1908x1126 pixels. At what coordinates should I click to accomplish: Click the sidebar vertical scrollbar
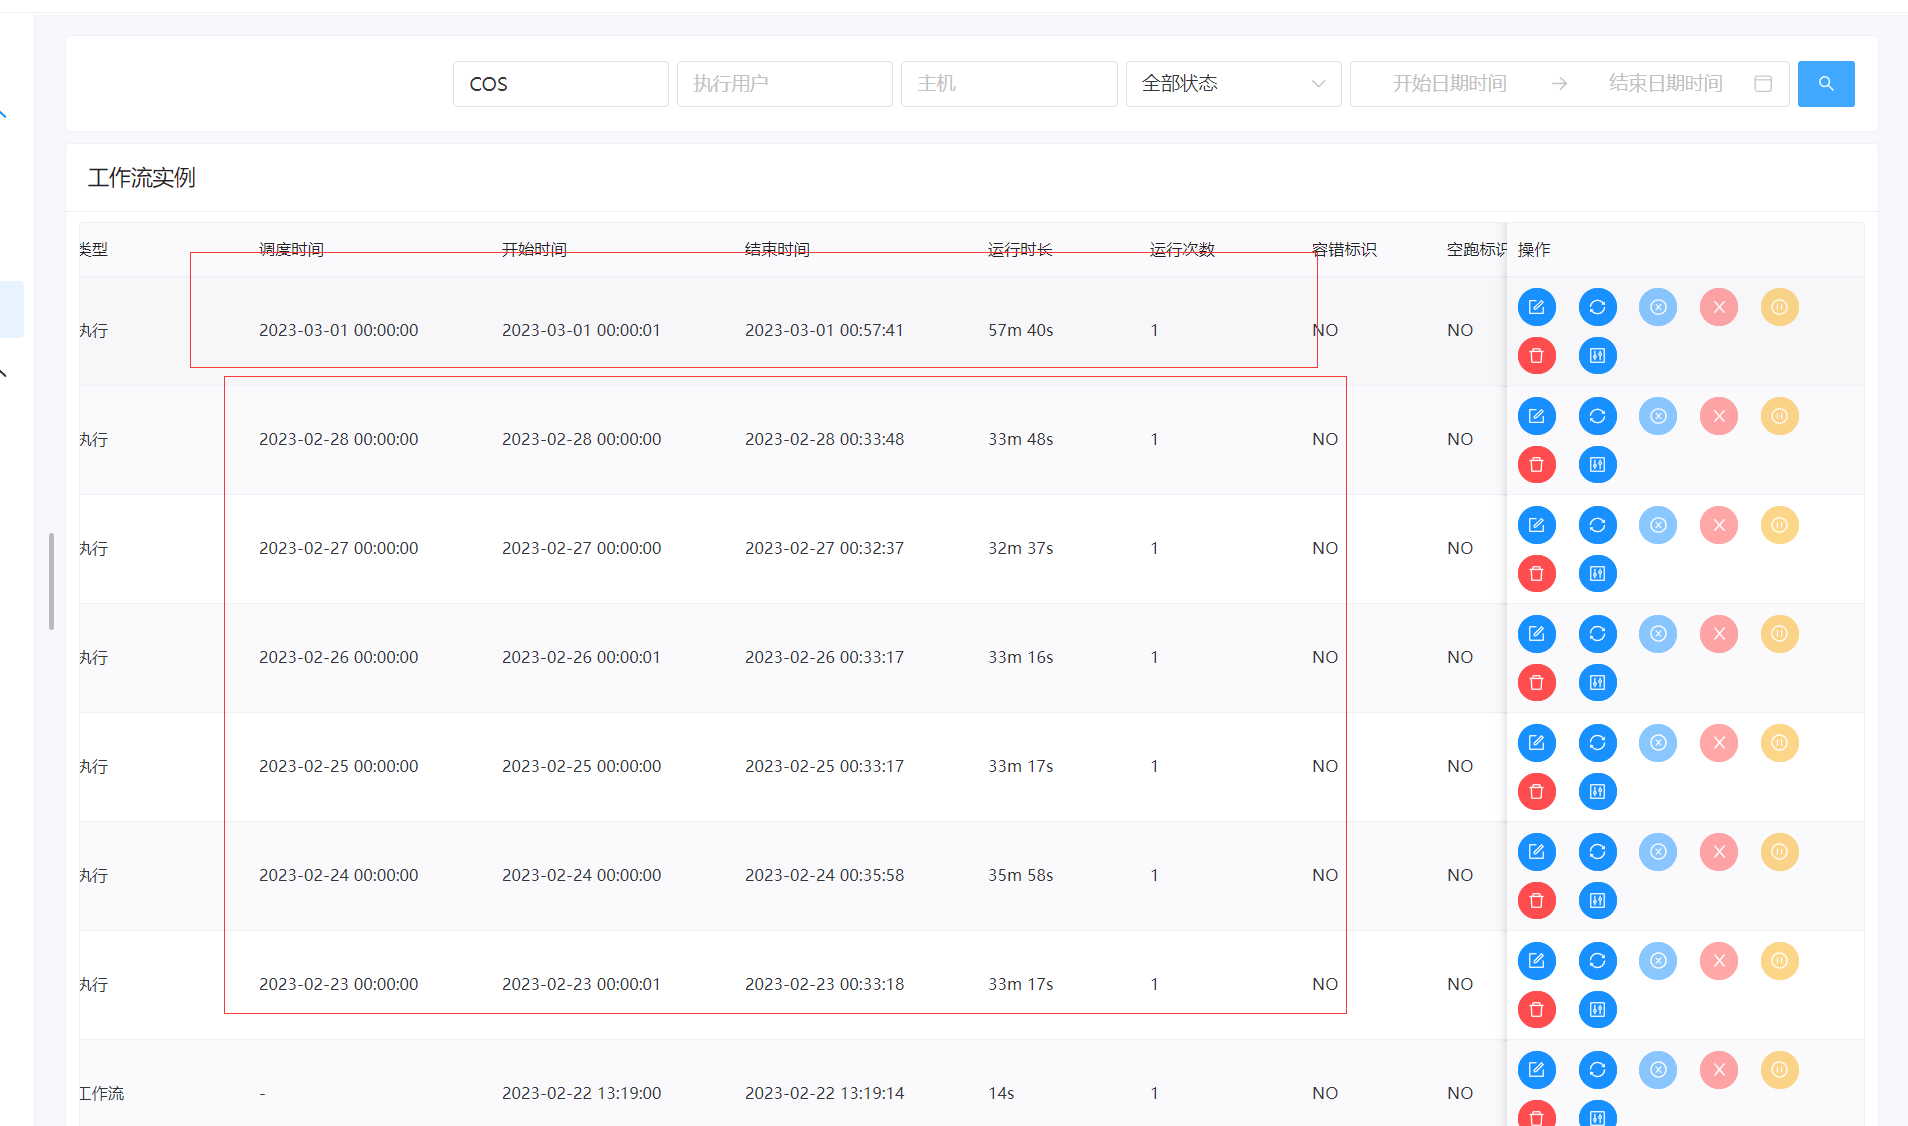tap(51, 581)
